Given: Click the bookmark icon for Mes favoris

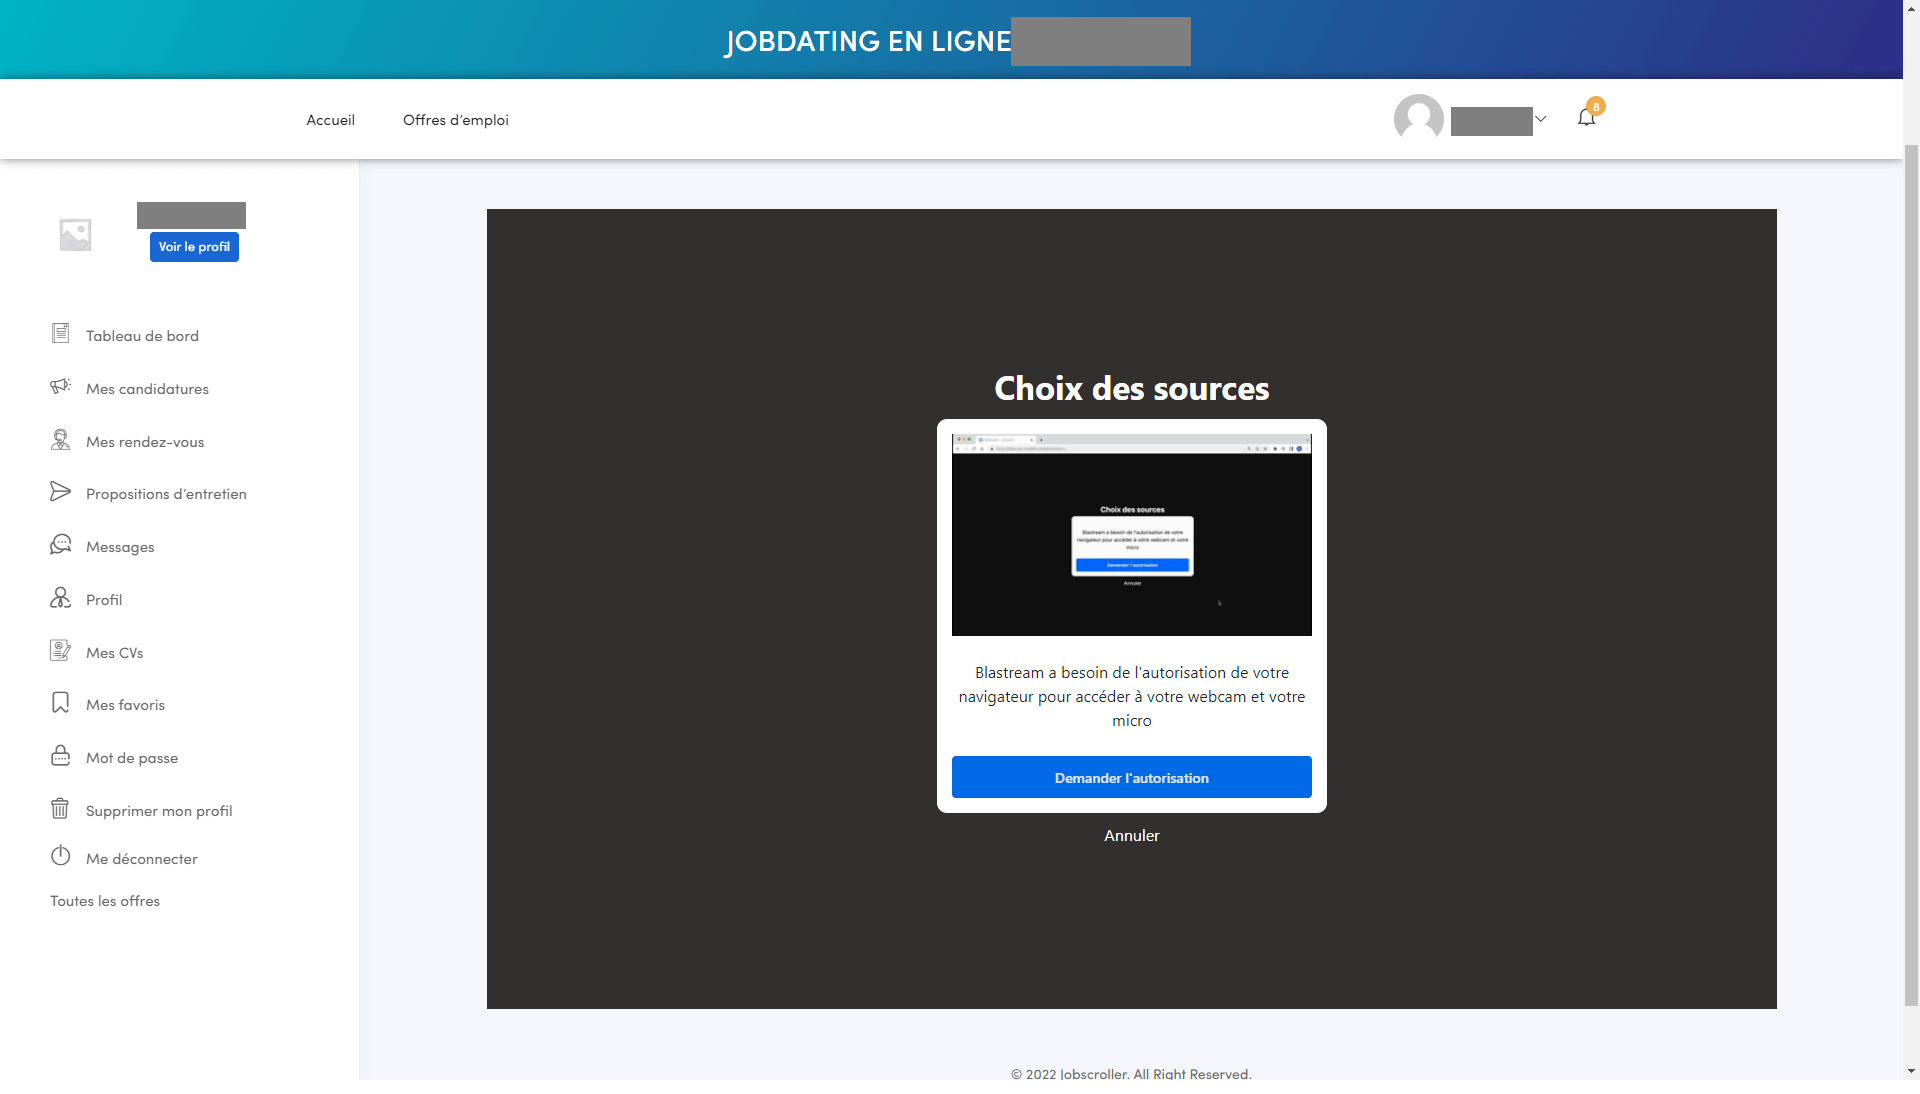Looking at the screenshot, I should coord(60,703).
